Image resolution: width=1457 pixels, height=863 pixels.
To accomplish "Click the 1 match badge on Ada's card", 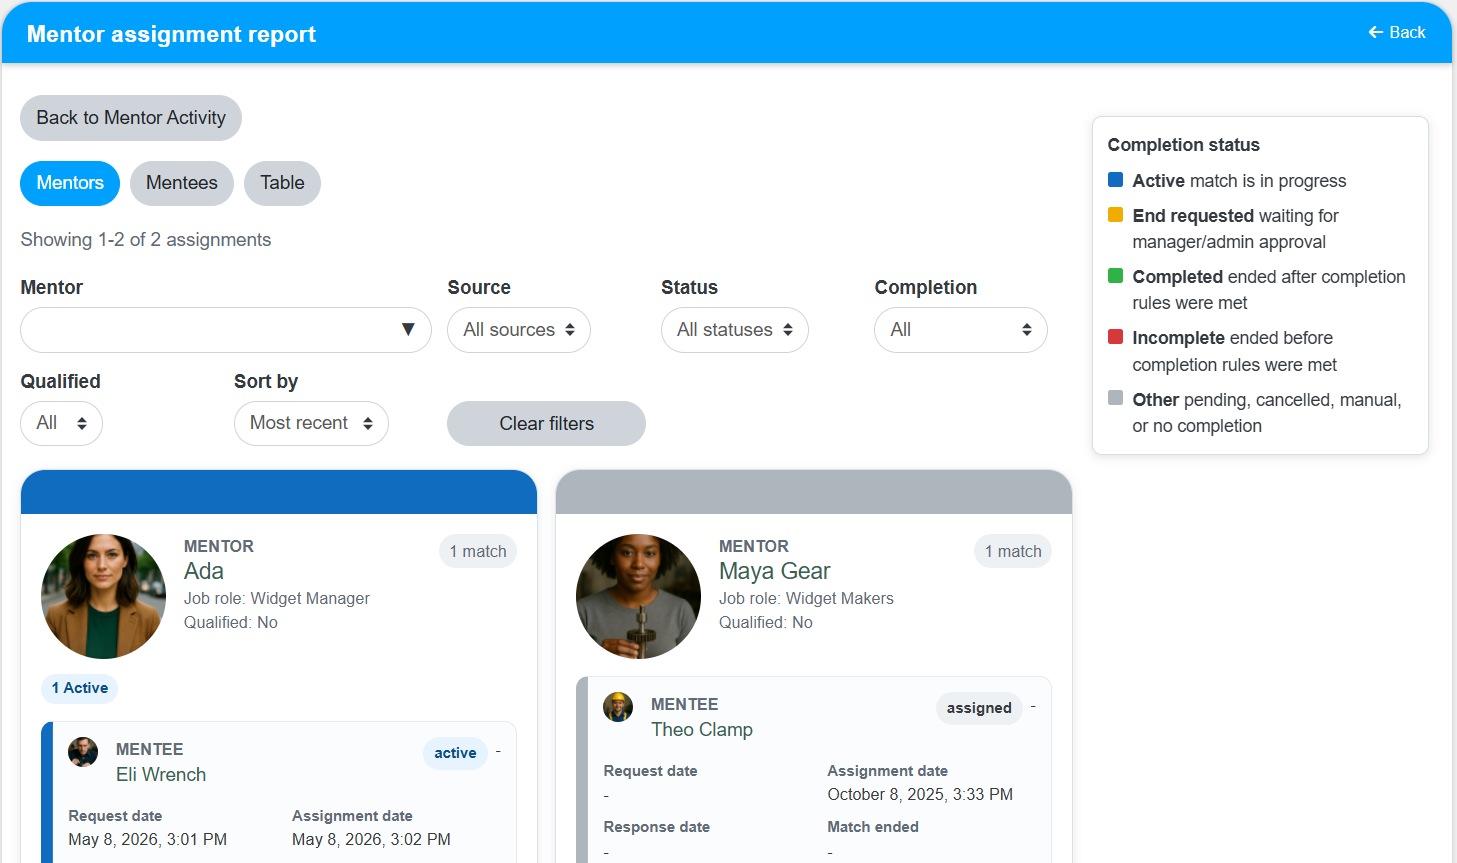I will [x=478, y=551].
